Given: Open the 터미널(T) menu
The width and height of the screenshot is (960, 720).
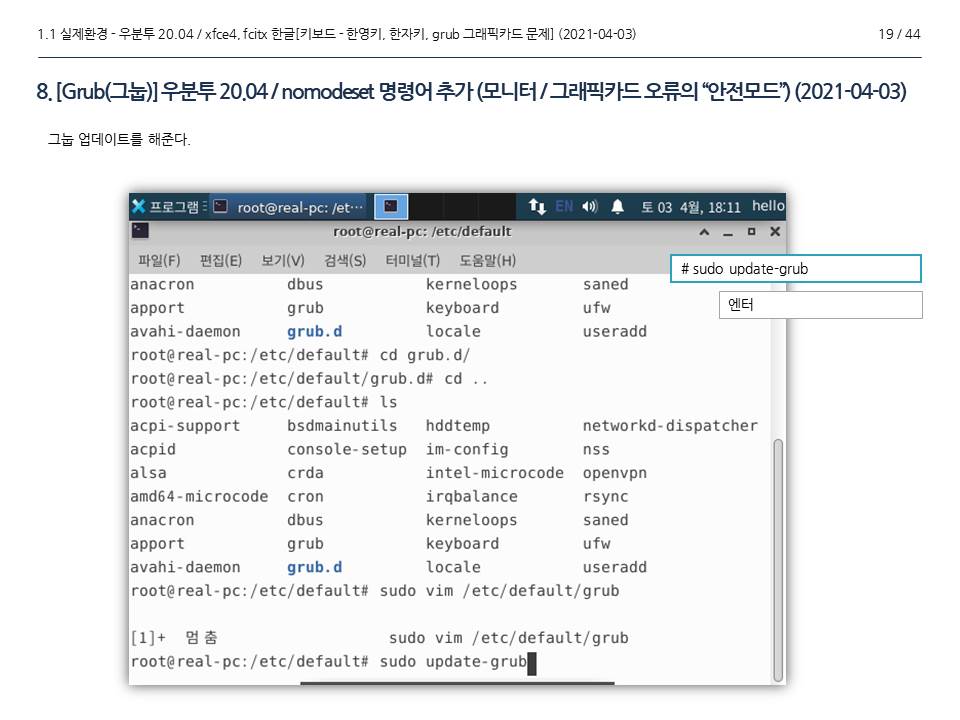Looking at the screenshot, I should point(413,260).
